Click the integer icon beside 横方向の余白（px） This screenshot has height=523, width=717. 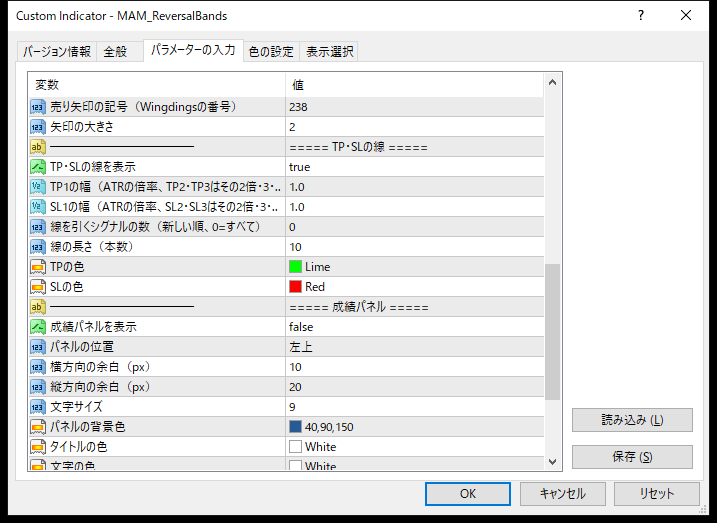tap(38, 367)
